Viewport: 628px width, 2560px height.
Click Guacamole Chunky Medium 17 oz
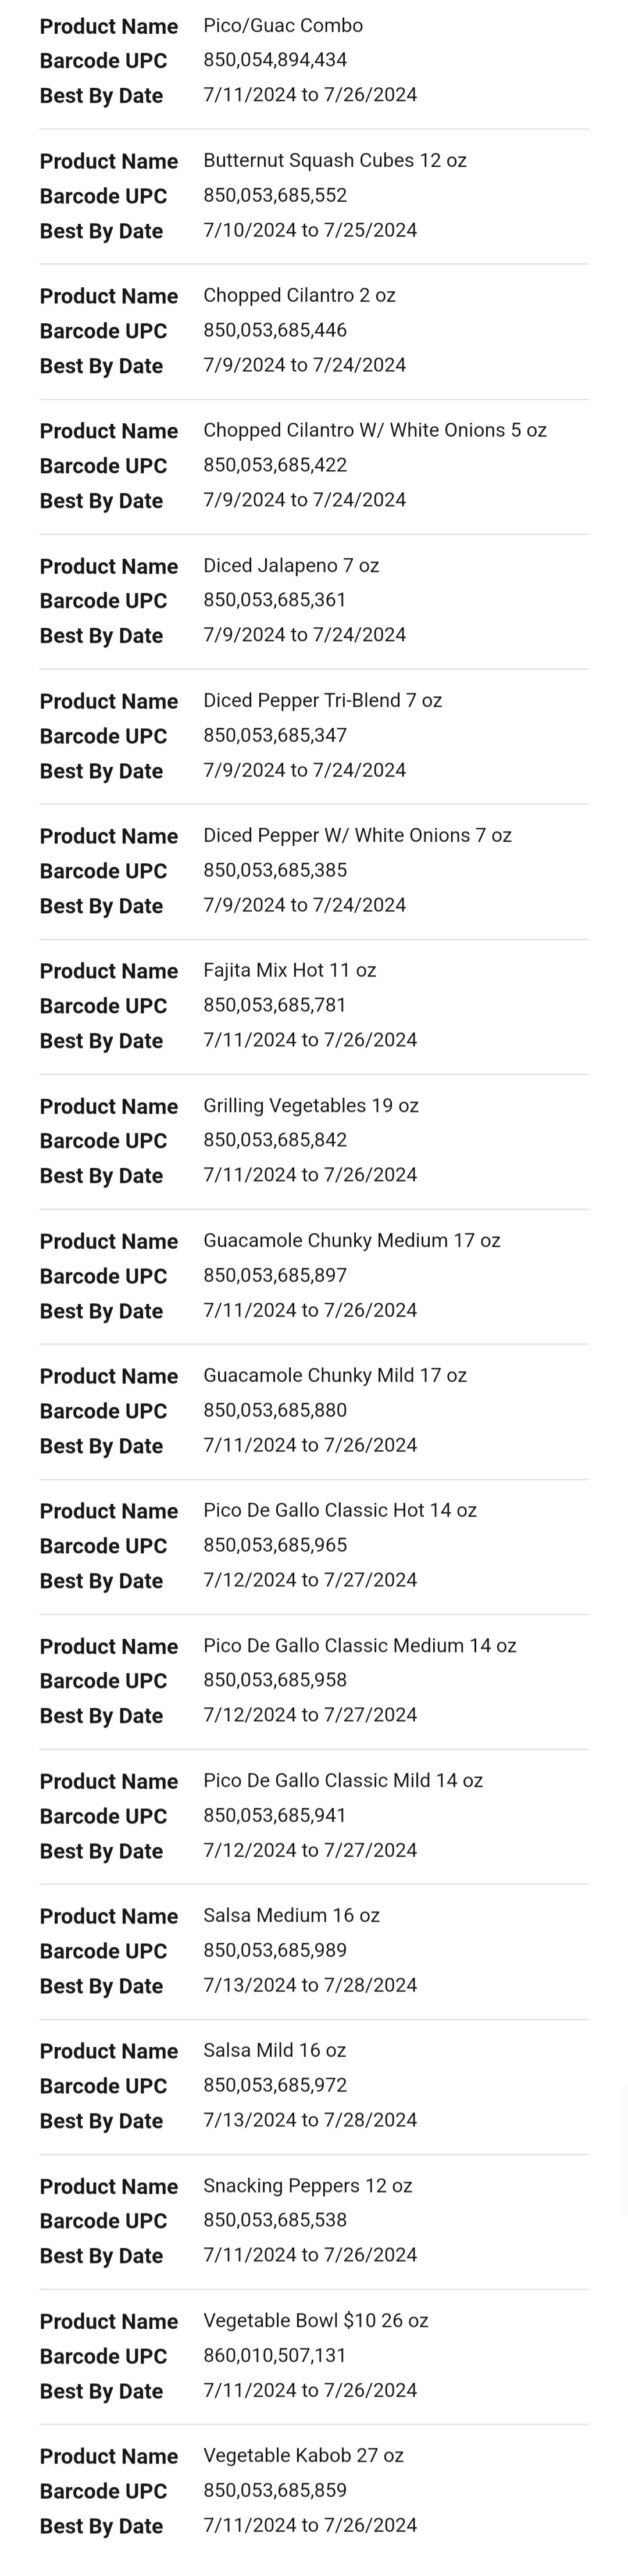351,1241
